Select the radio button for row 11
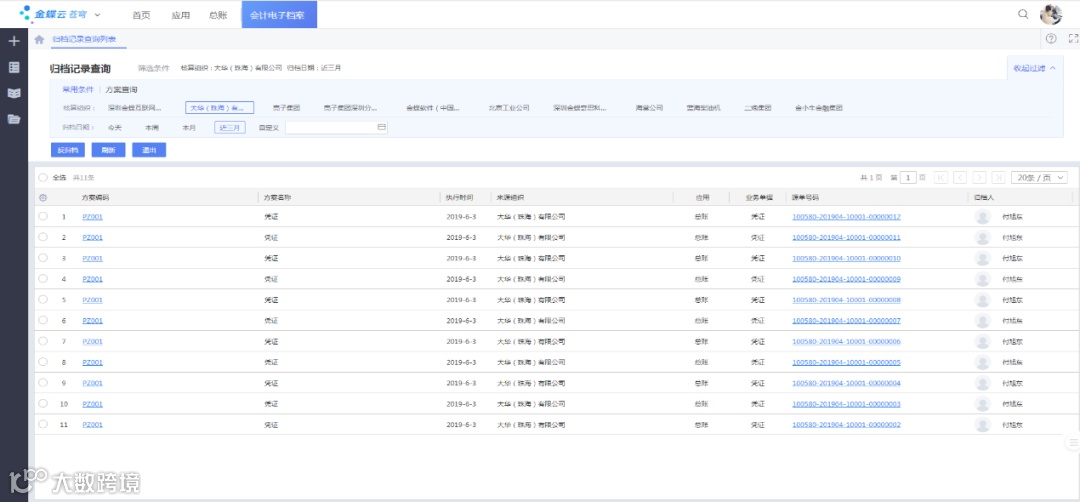1080x502 pixels. coord(43,424)
